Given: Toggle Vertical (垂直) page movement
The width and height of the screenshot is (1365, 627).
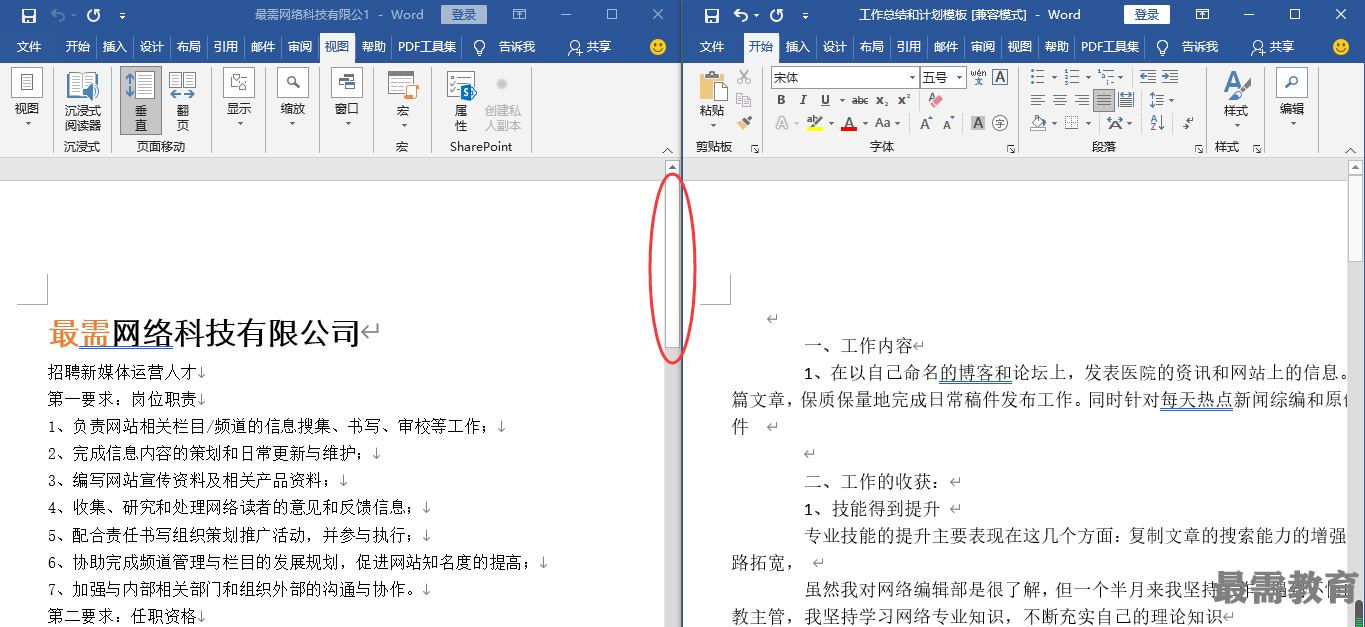Looking at the screenshot, I should point(141,101).
